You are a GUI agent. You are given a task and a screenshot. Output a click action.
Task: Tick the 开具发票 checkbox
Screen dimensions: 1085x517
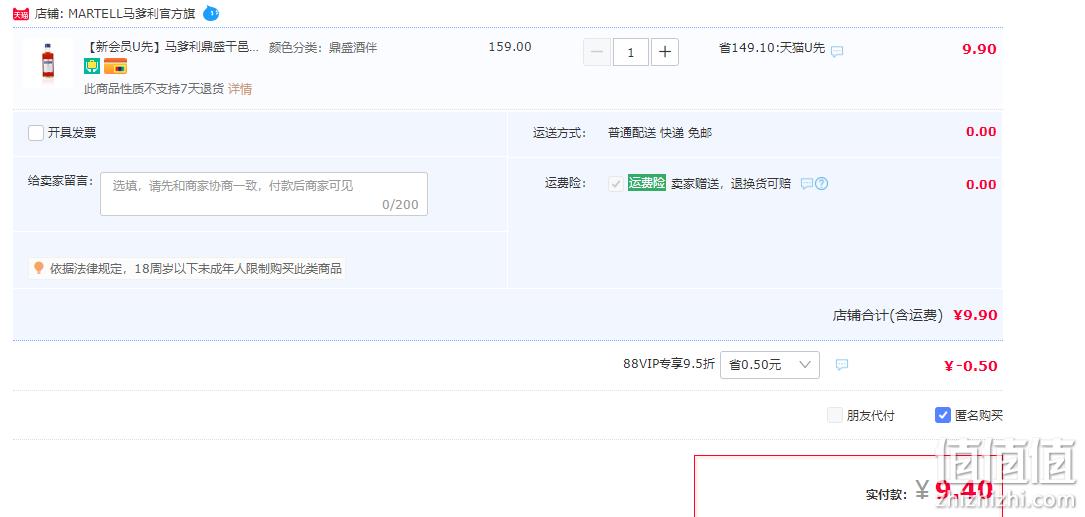pos(36,133)
